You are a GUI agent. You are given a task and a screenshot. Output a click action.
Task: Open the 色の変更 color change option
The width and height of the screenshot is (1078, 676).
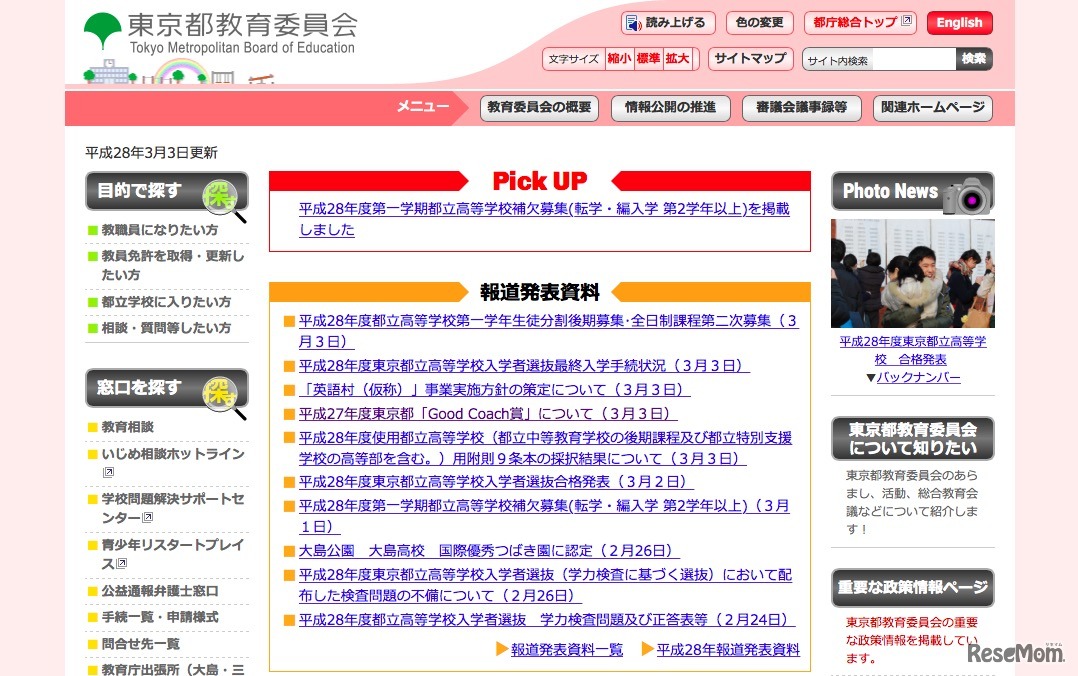758,22
